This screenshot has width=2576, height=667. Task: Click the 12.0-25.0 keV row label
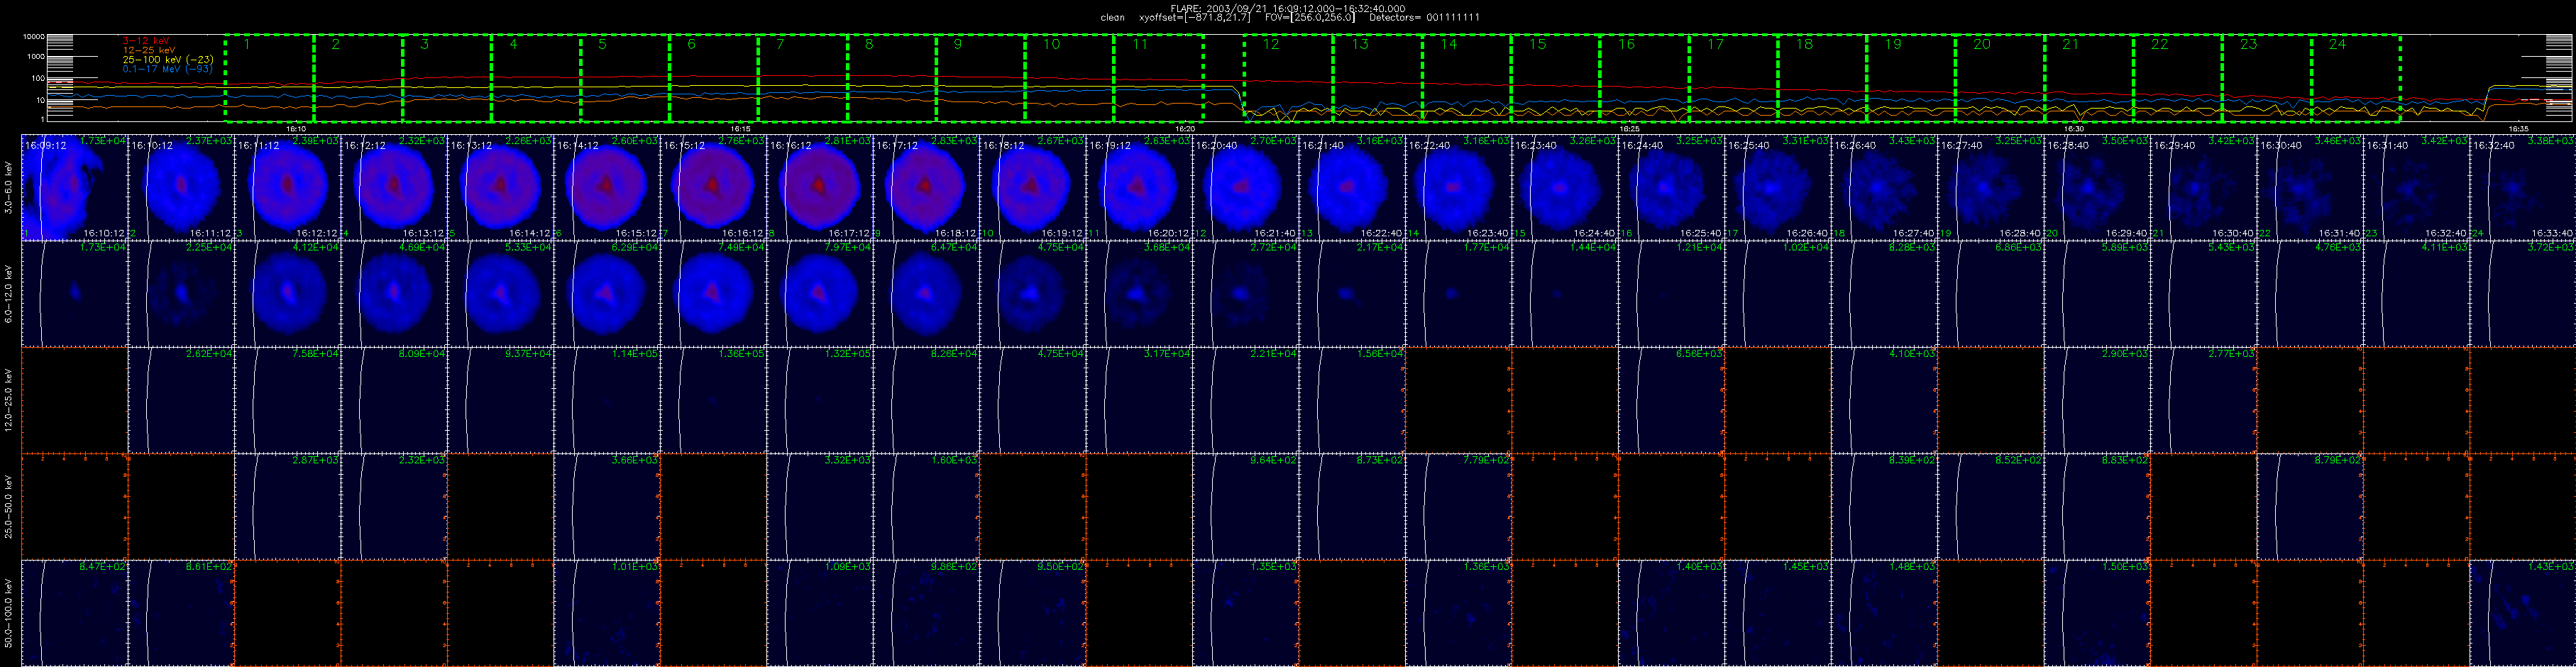point(9,400)
